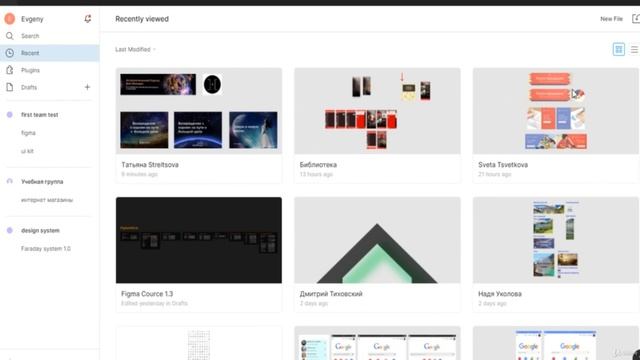Click the Татьяна Streltsova file name
This screenshot has width=640, height=360.
[150, 165]
